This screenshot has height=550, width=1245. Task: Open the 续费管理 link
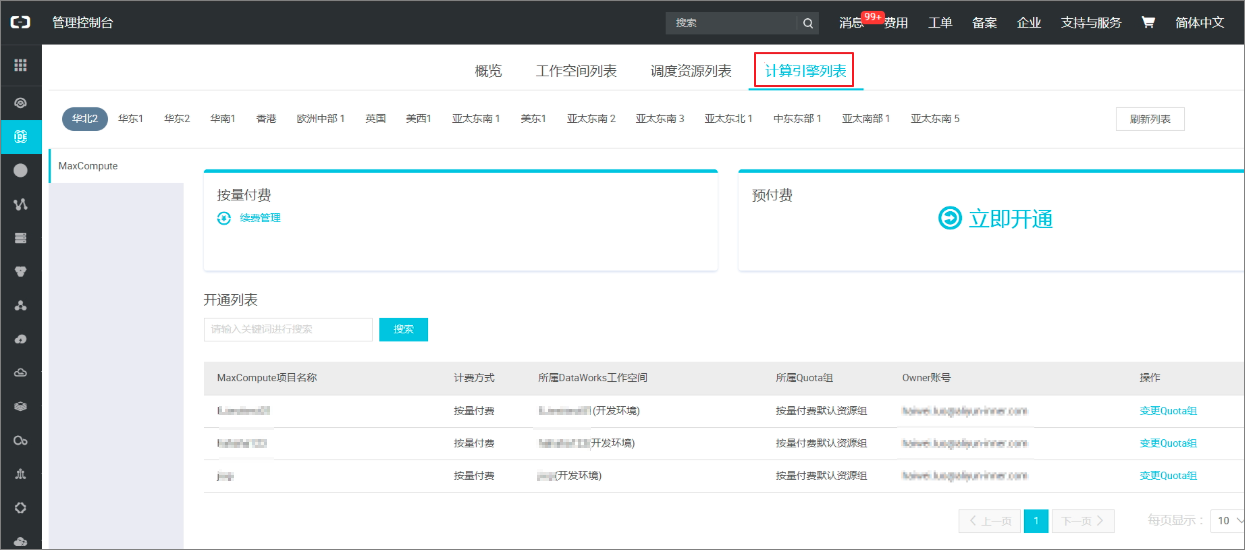point(260,217)
